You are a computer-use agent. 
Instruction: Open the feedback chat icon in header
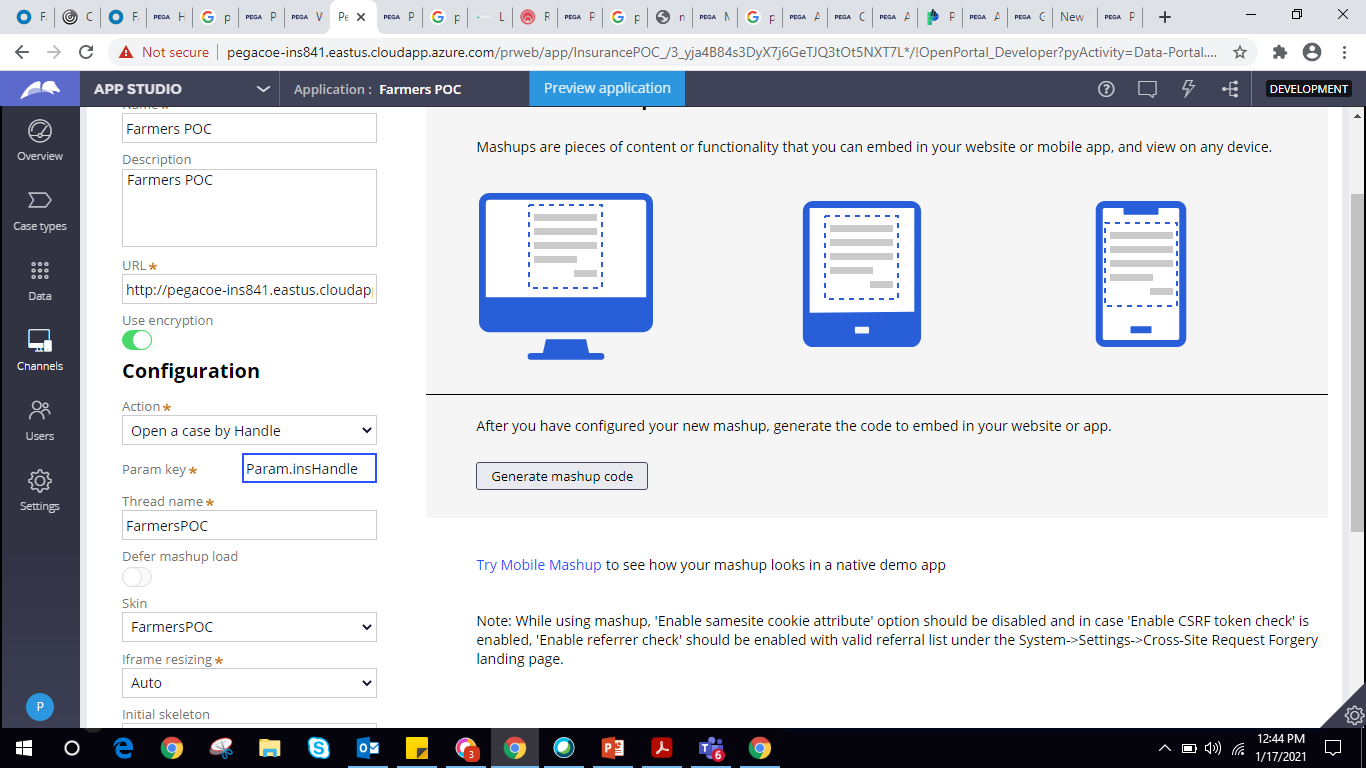click(1146, 88)
